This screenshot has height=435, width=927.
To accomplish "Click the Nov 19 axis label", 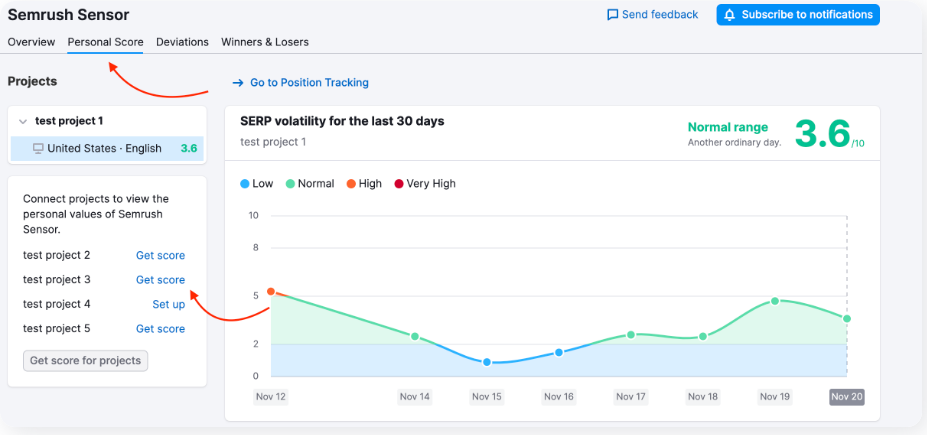I will click(775, 397).
